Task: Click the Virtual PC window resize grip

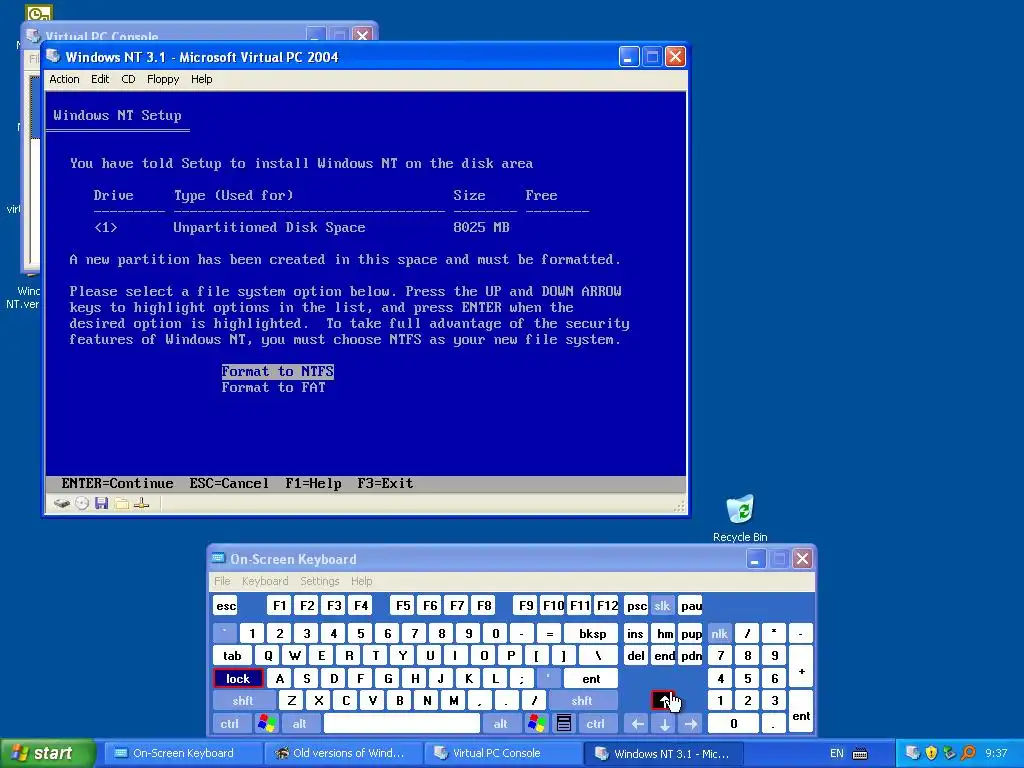Action: 680,507
